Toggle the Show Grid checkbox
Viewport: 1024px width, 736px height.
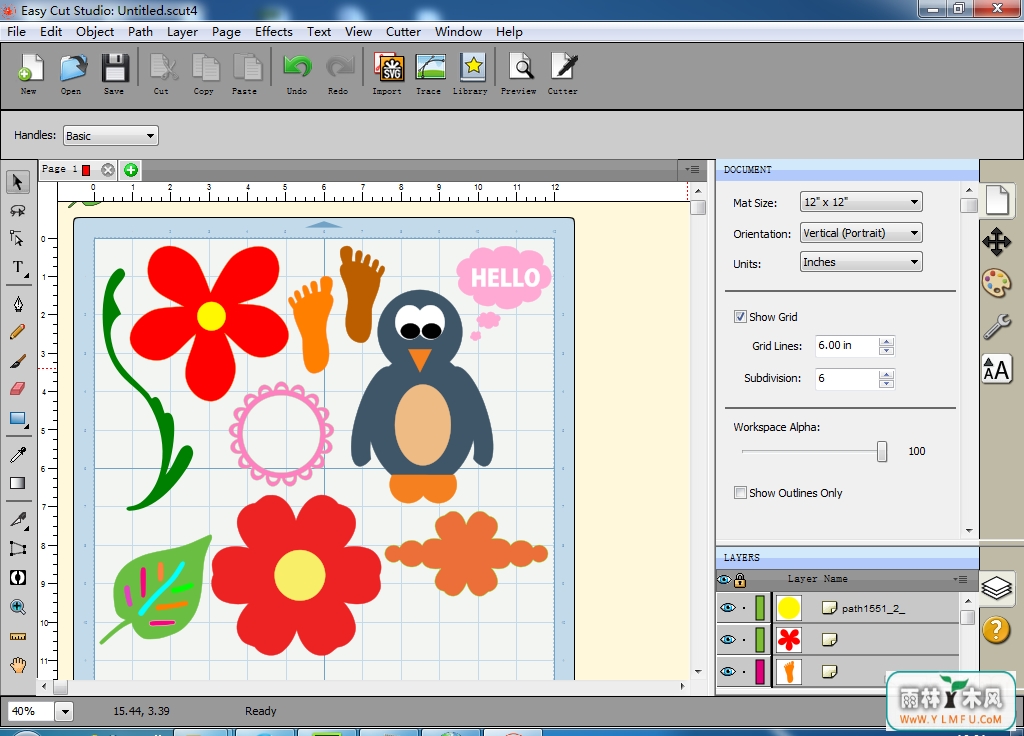click(740, 317)
